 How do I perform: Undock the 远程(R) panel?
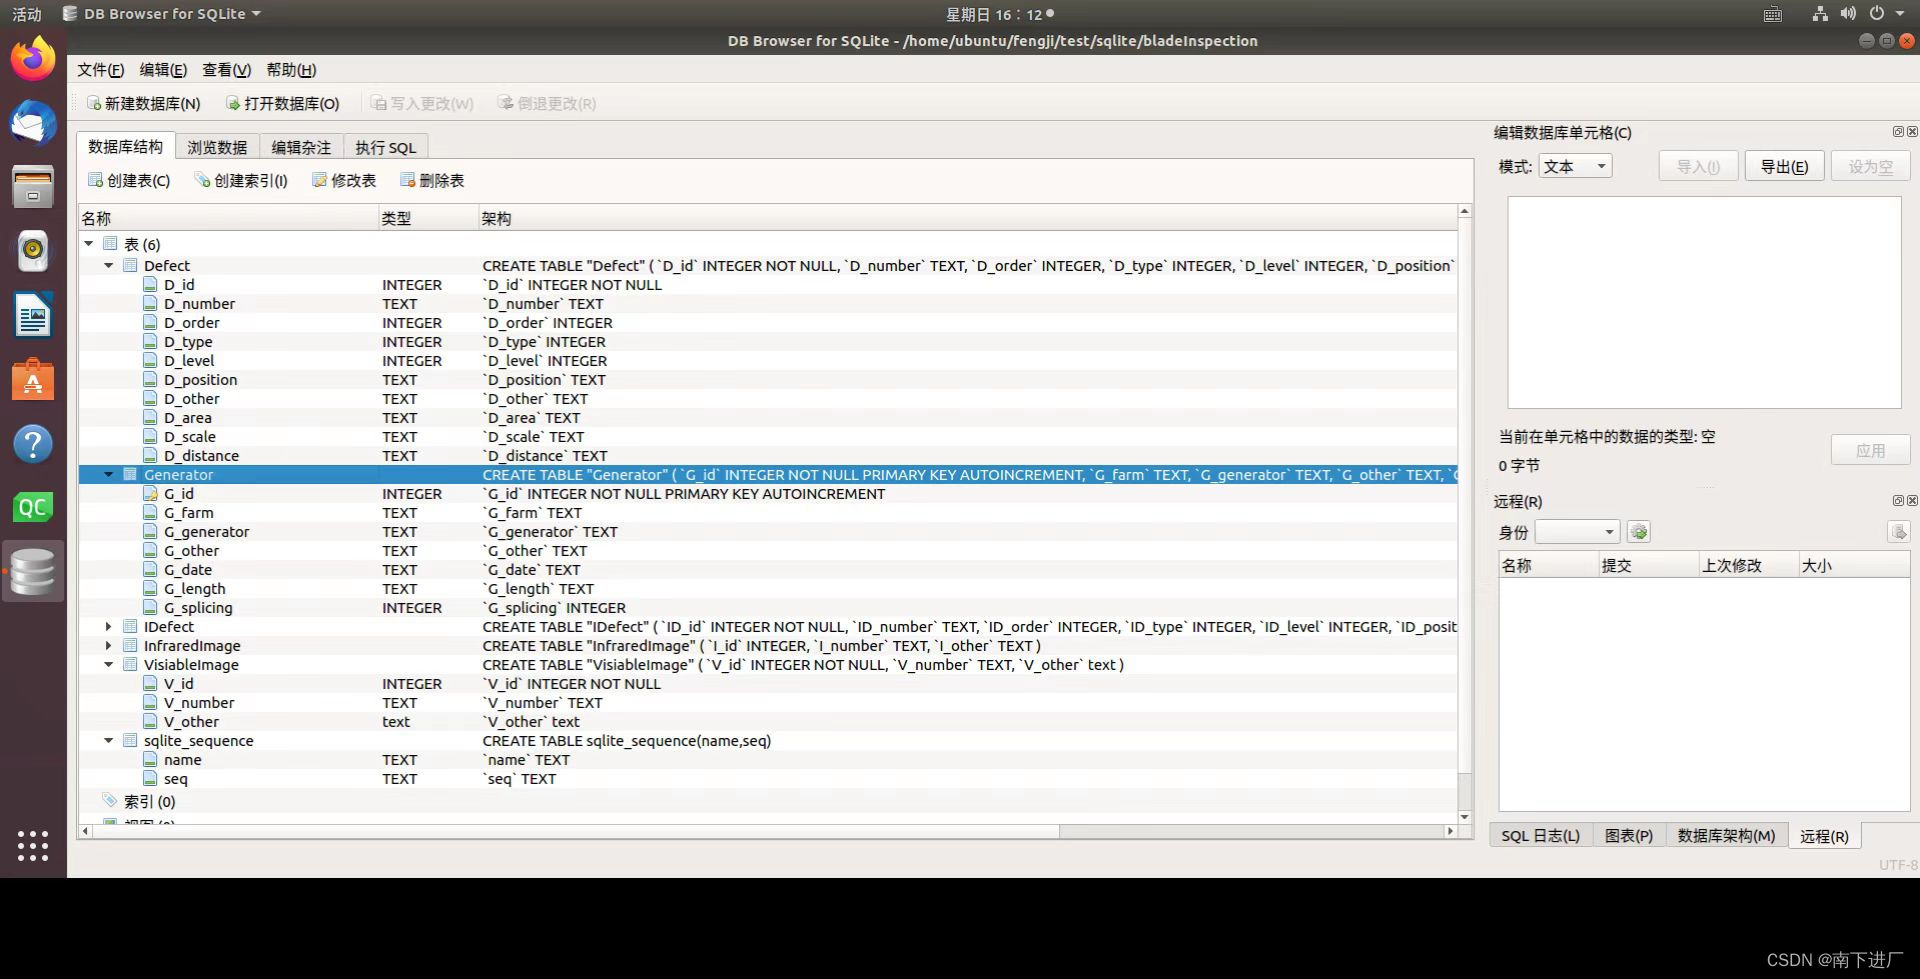1898,500
